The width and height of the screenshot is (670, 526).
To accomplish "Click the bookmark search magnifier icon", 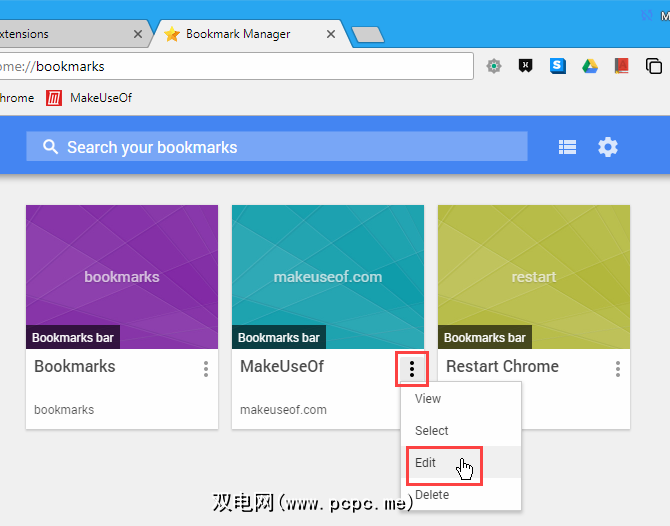I will 50,147.
